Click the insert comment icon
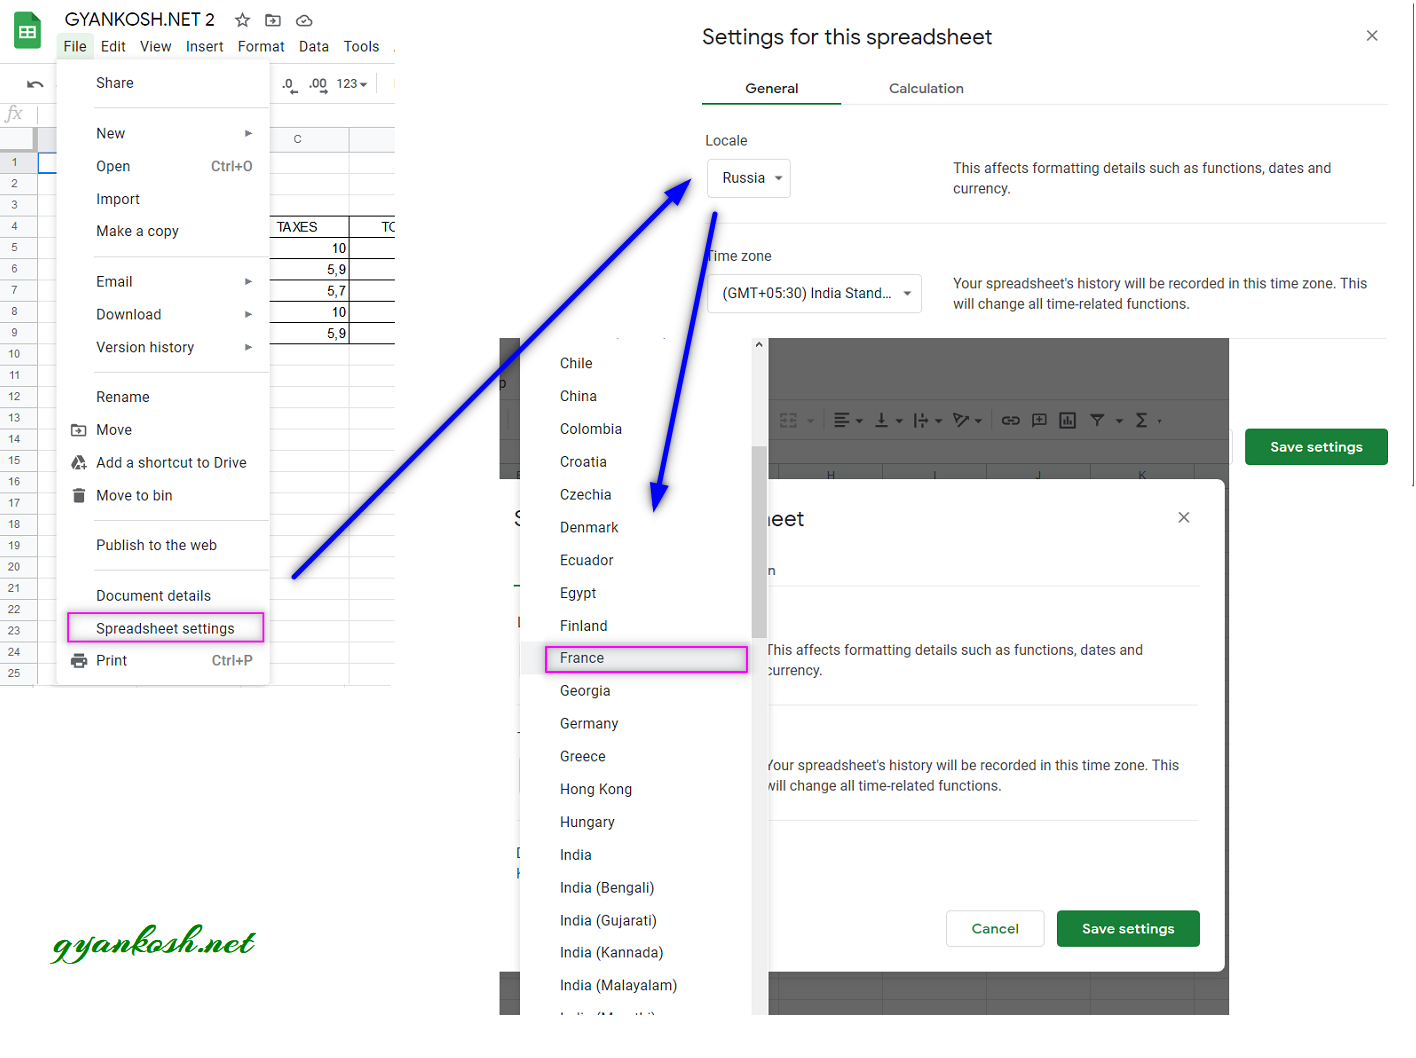This screenshot has height=1058, width=1416. coord(1039,420)
